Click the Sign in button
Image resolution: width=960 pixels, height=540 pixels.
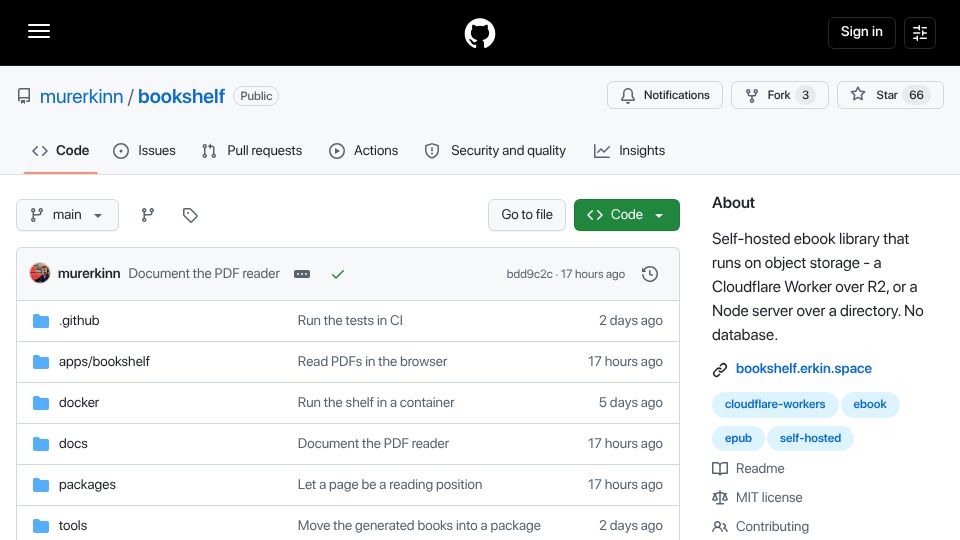[x=861, y=32]
